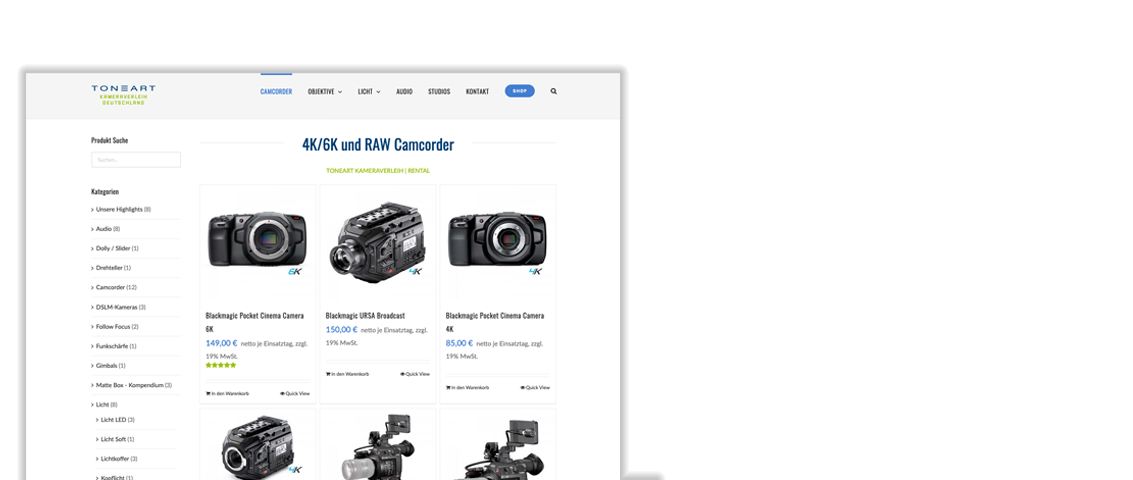Screen dimensions: 1133x480
Task: Click title Blackmagic Pocket Cinema Camera 6K
Action: [x=254, y=322]
